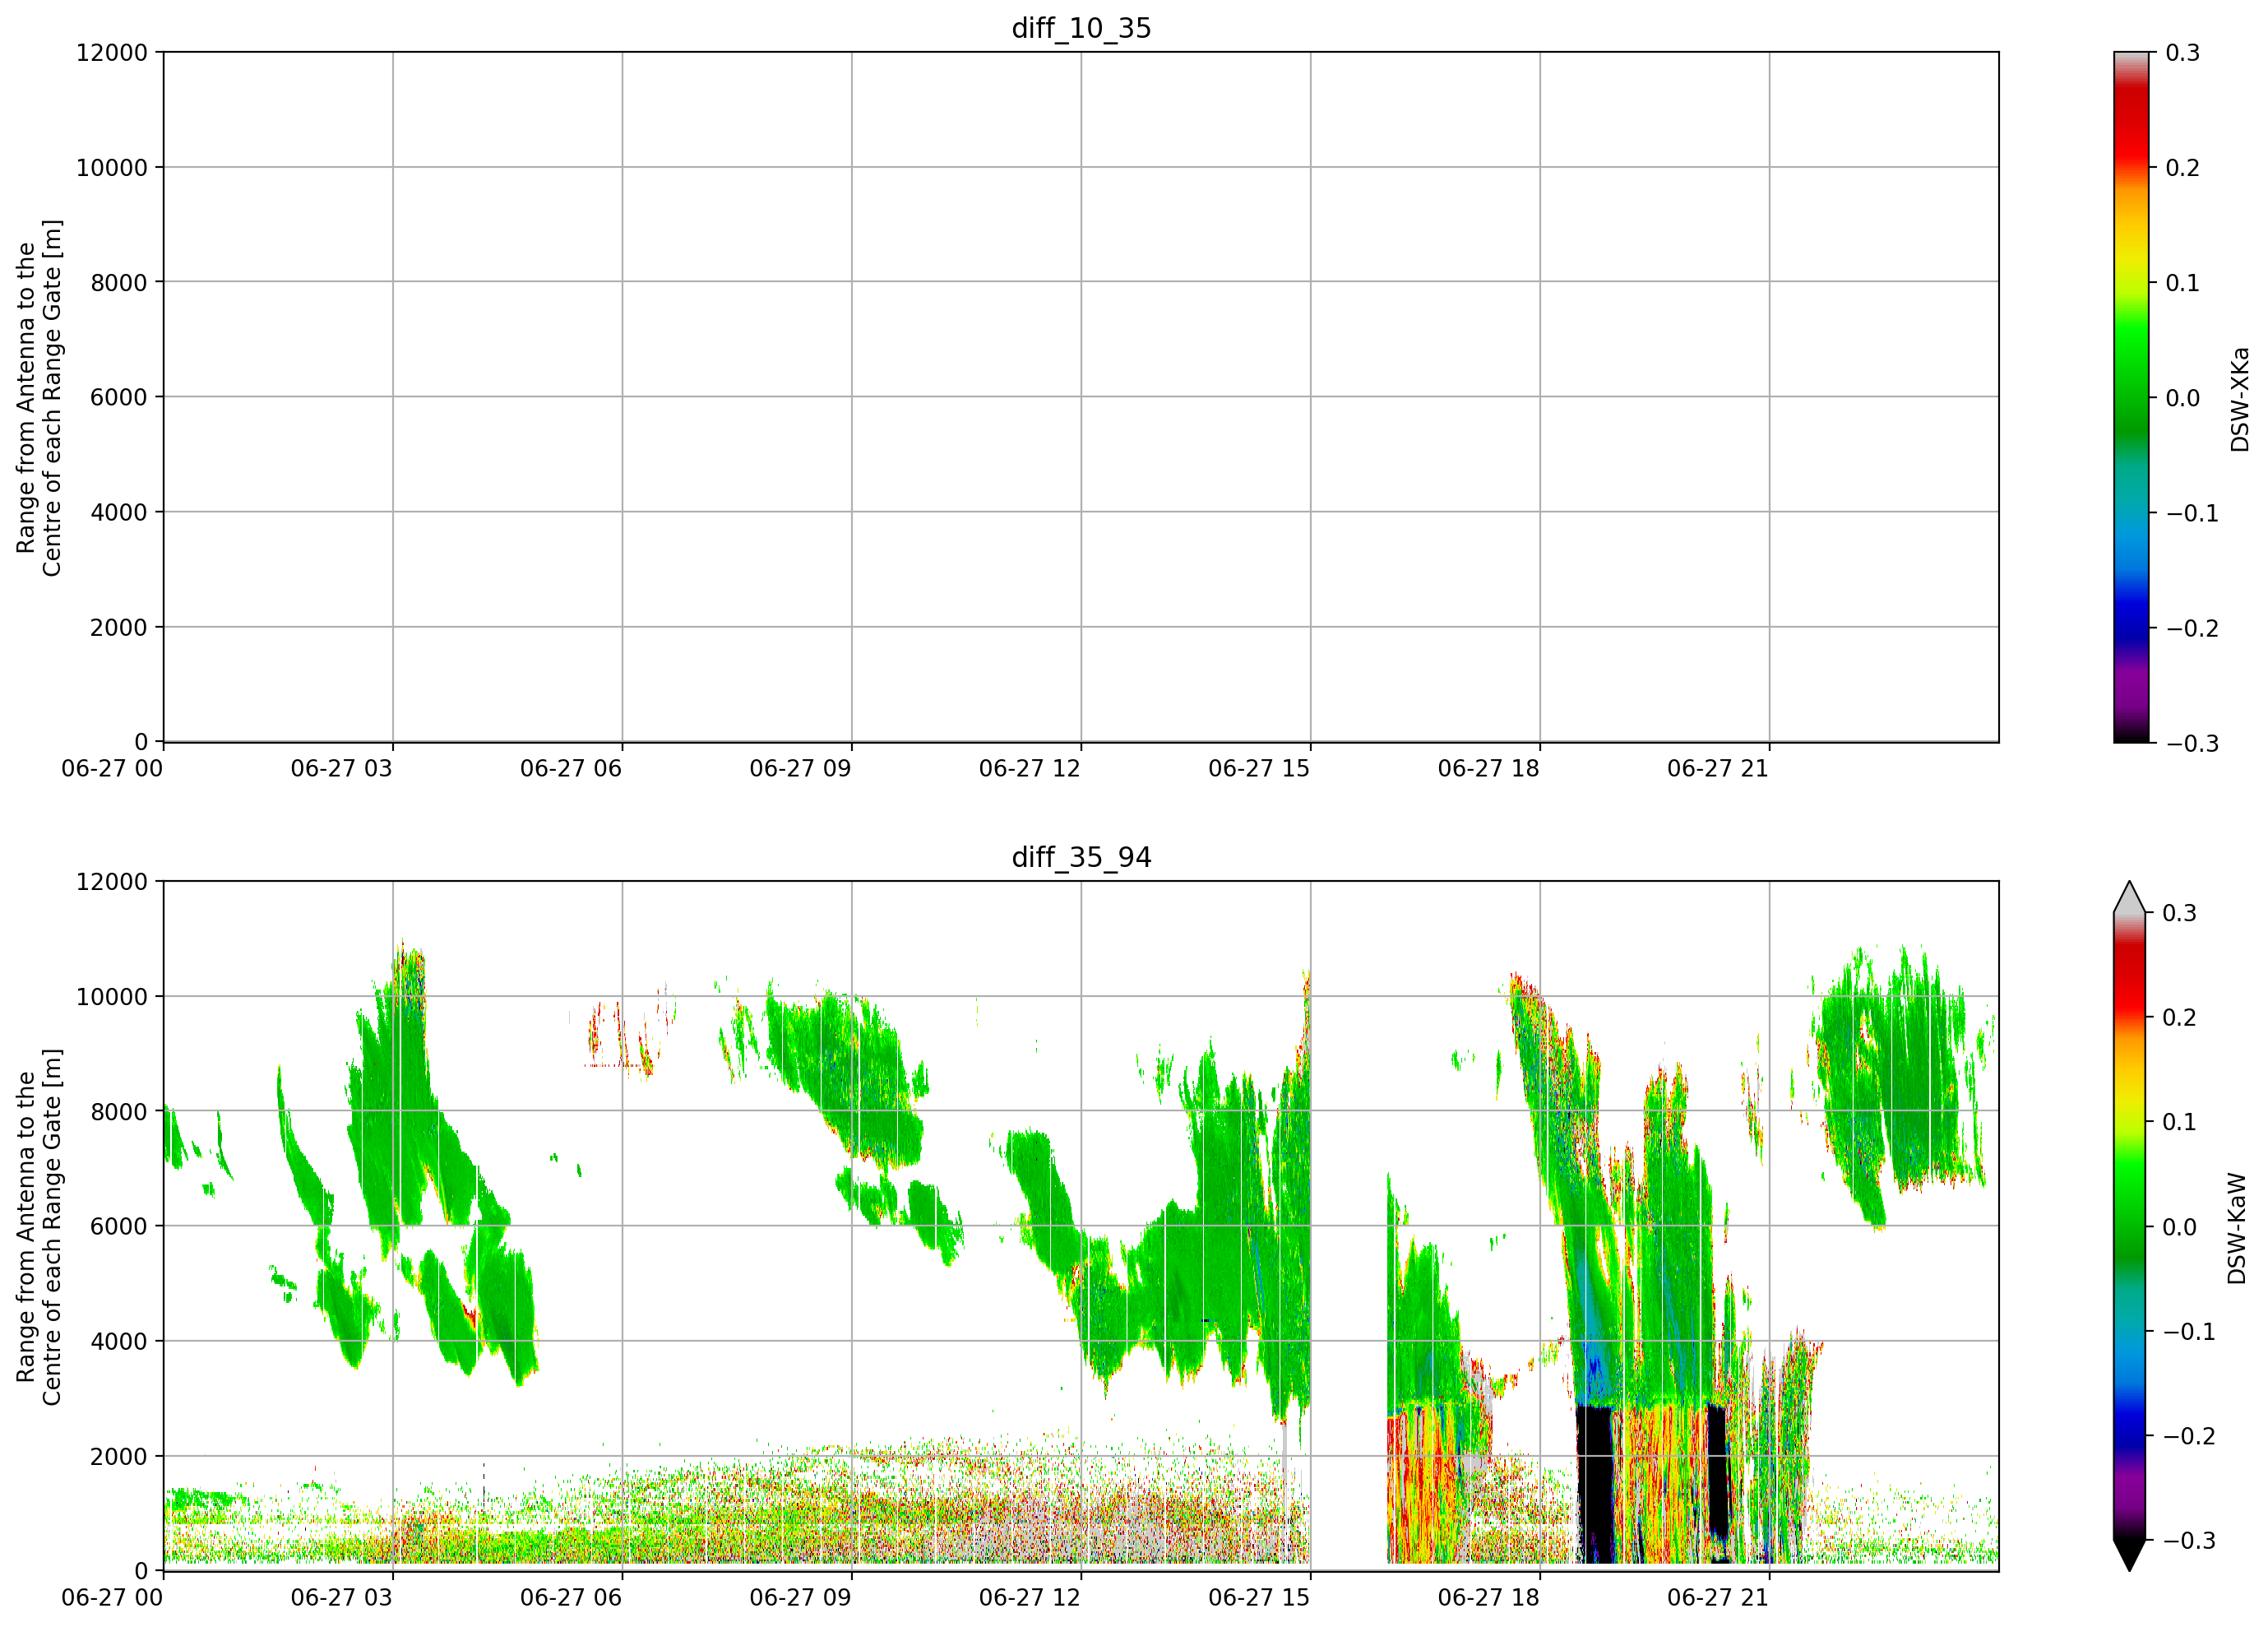Click the black data block near 06-27 18
This screenshot has width=2268, height=1627.
[x=1595, y=1484]
